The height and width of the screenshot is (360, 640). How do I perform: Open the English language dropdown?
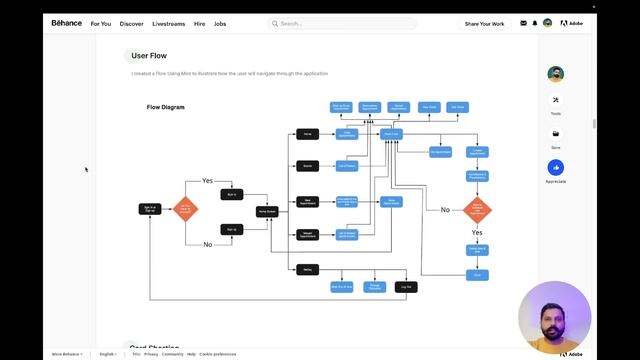pos(108,354)
